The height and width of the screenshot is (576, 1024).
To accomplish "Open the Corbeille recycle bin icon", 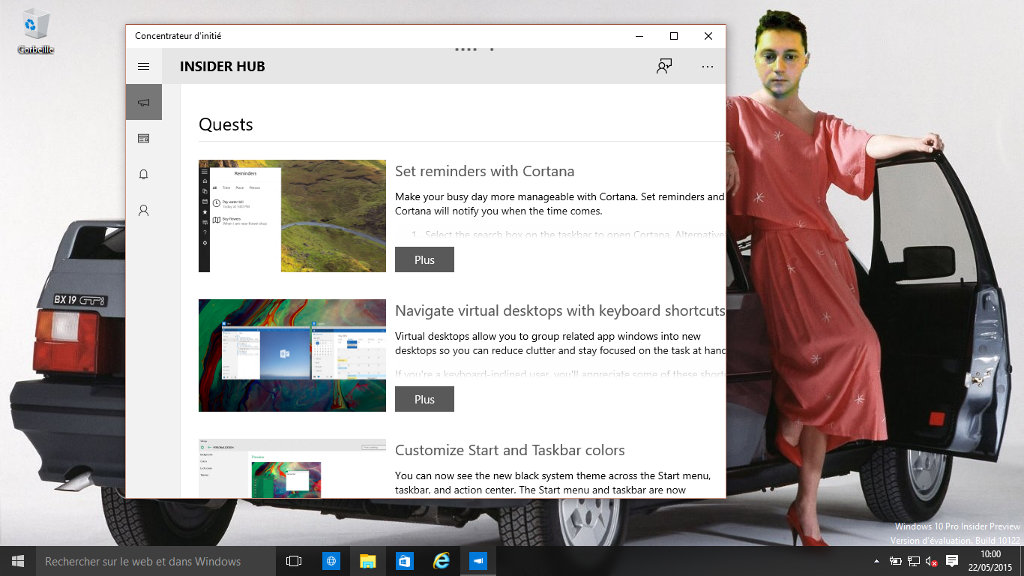I will [x=36, y=31].
